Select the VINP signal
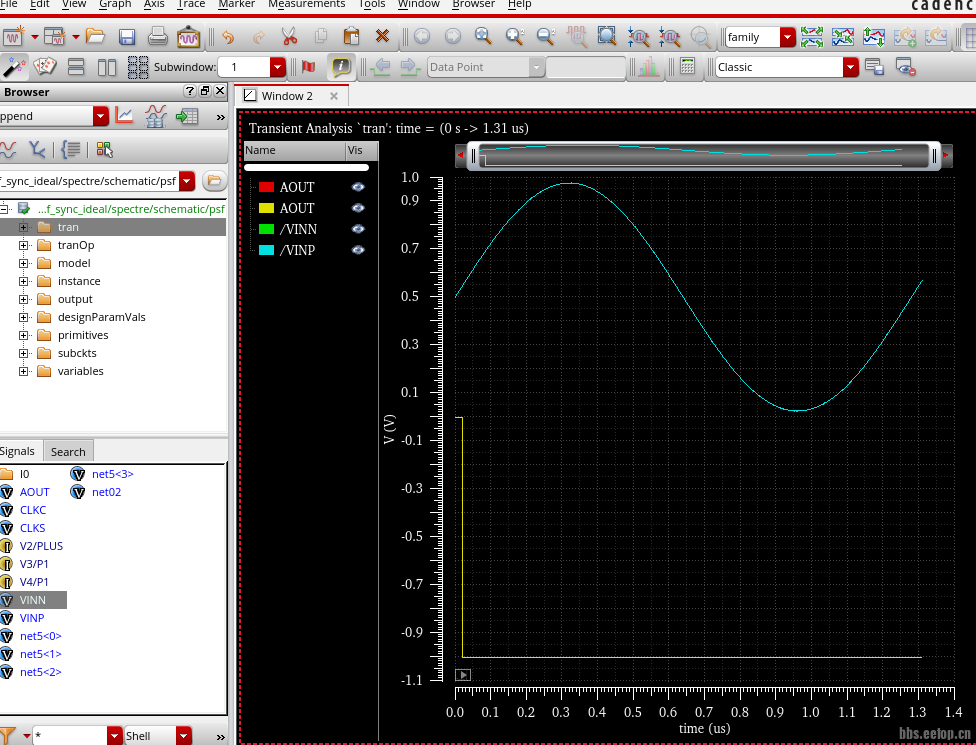976x745 pixels. [x=32, y=618]
